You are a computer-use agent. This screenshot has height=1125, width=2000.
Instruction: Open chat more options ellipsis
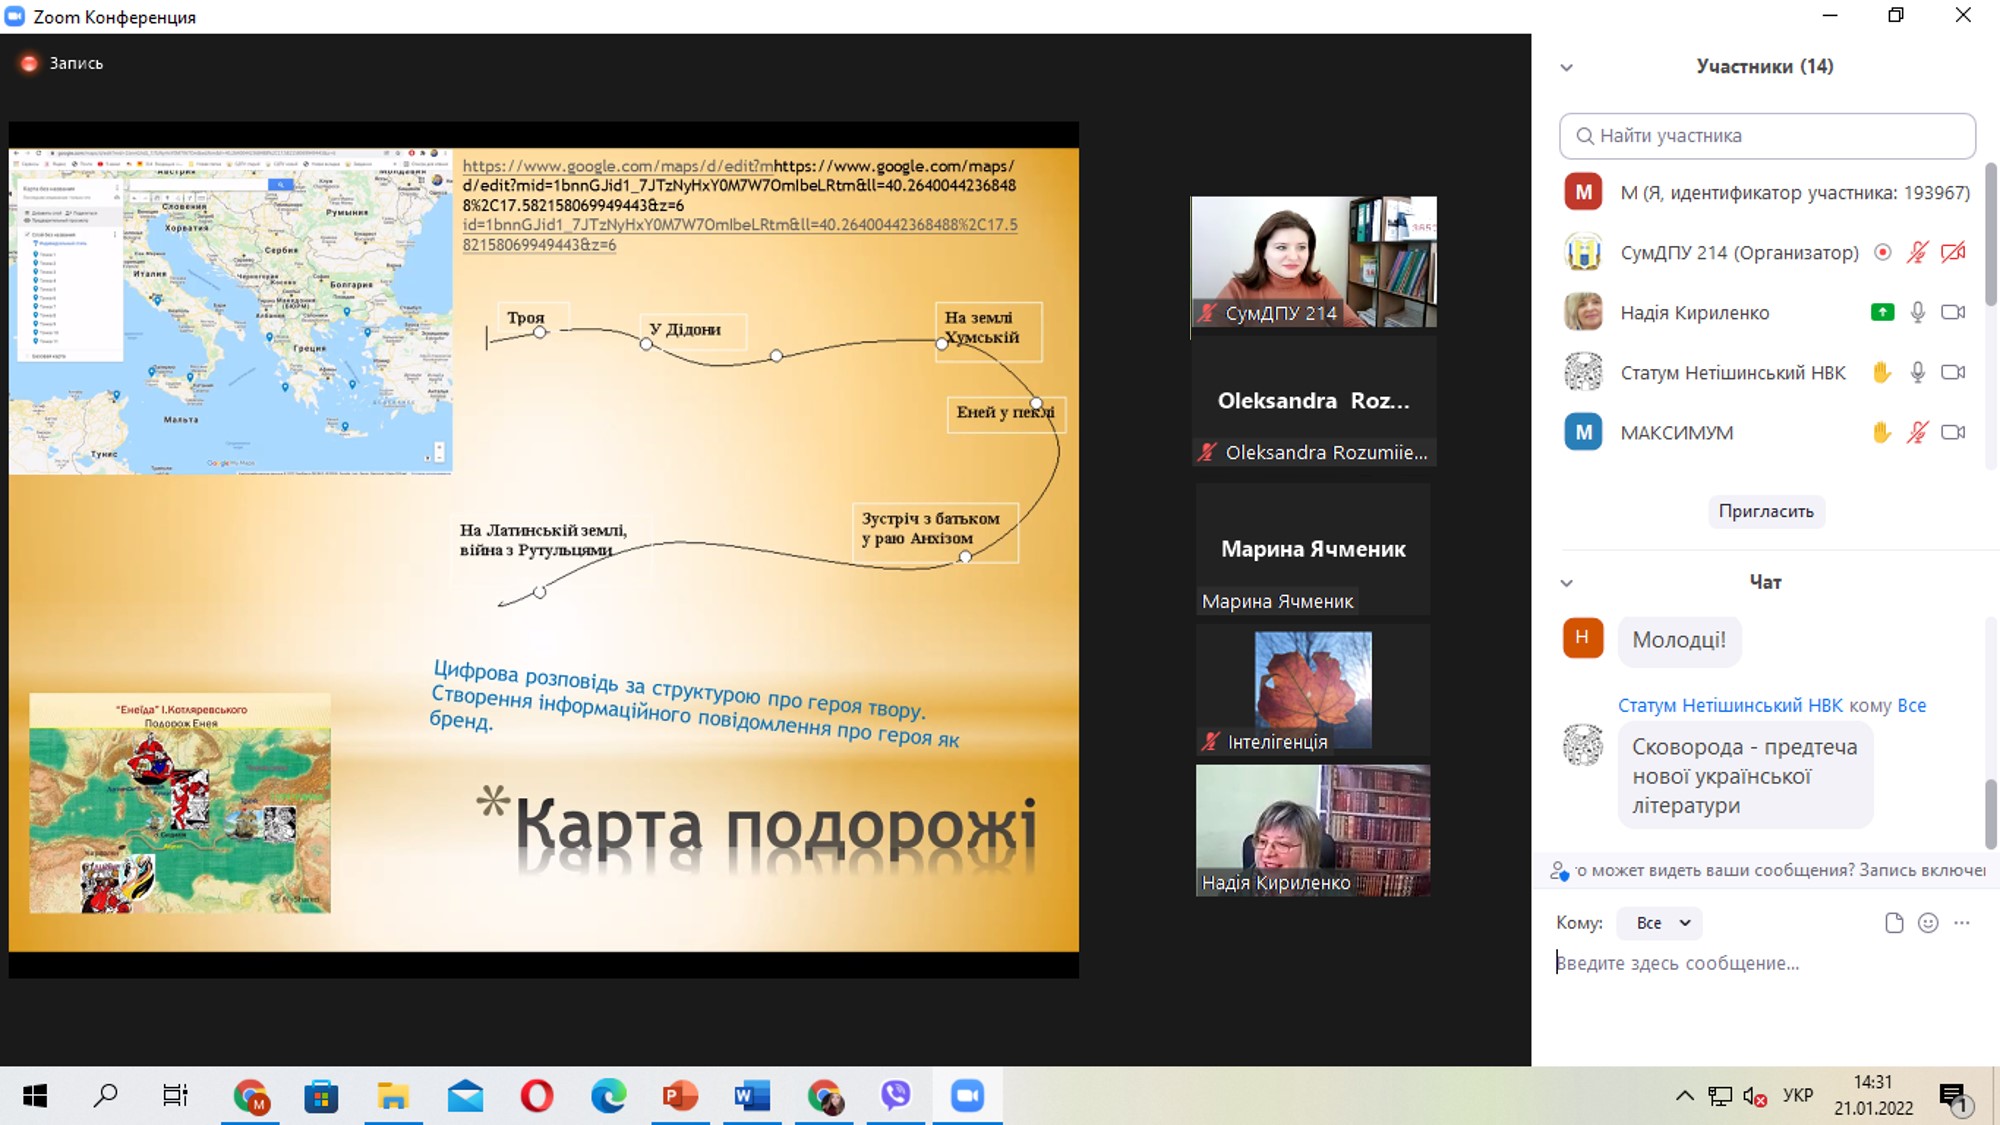coord(1962,923)
